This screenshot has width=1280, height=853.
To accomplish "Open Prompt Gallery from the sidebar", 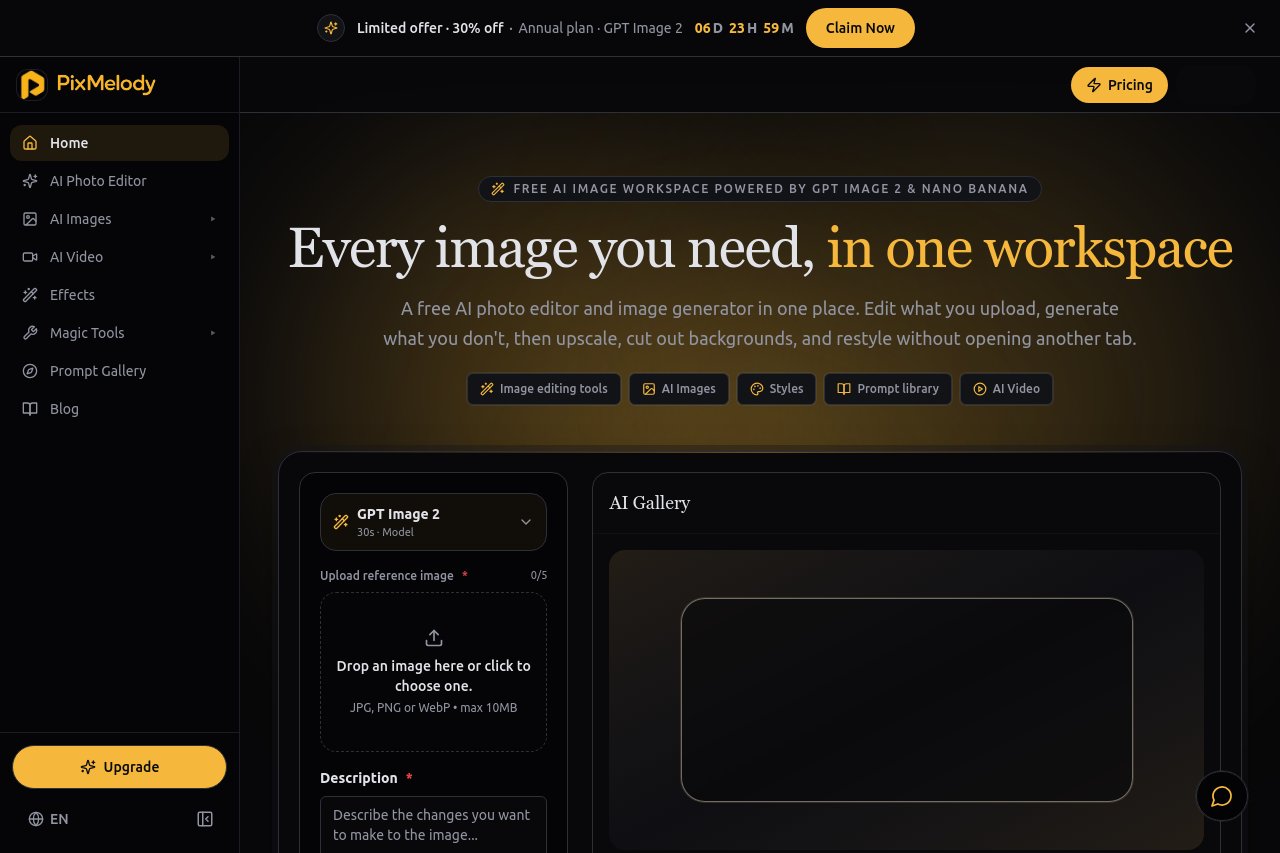I will 119,371.
